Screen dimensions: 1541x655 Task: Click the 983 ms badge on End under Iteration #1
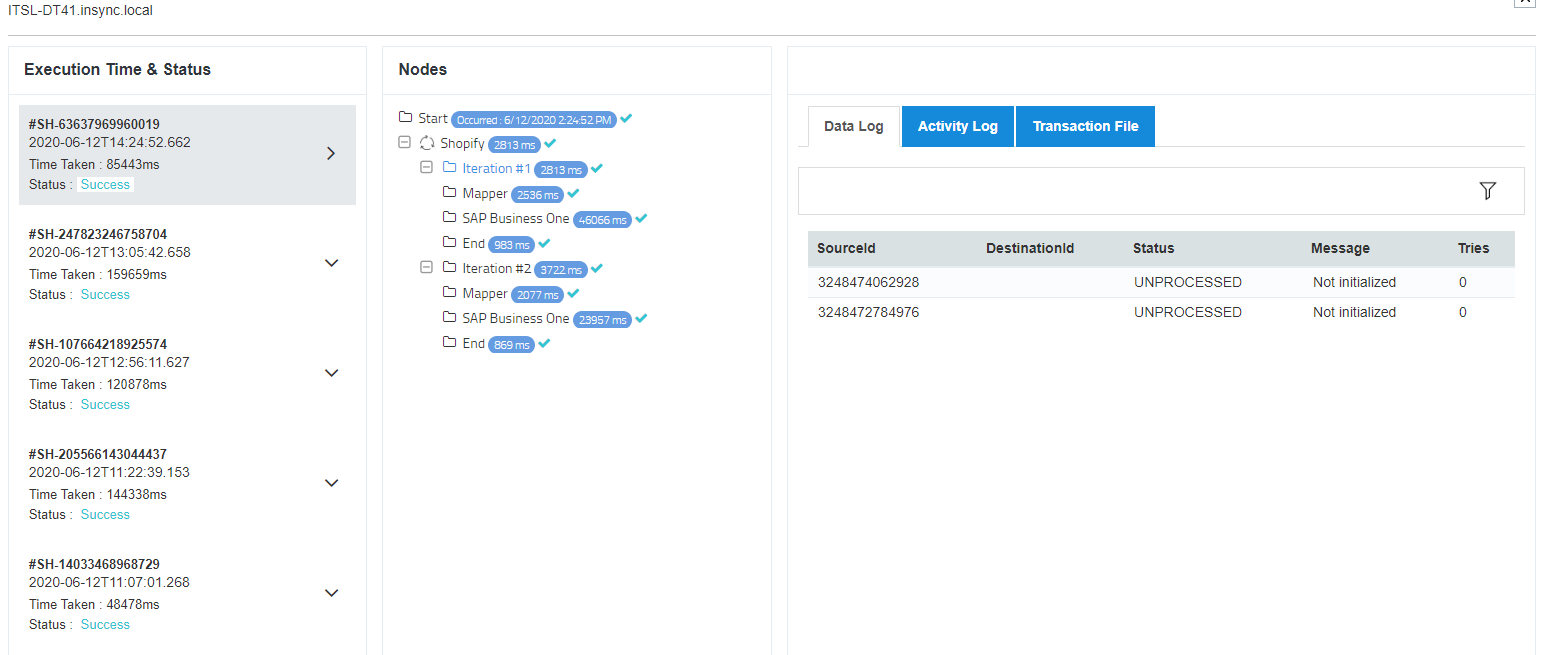511,243
